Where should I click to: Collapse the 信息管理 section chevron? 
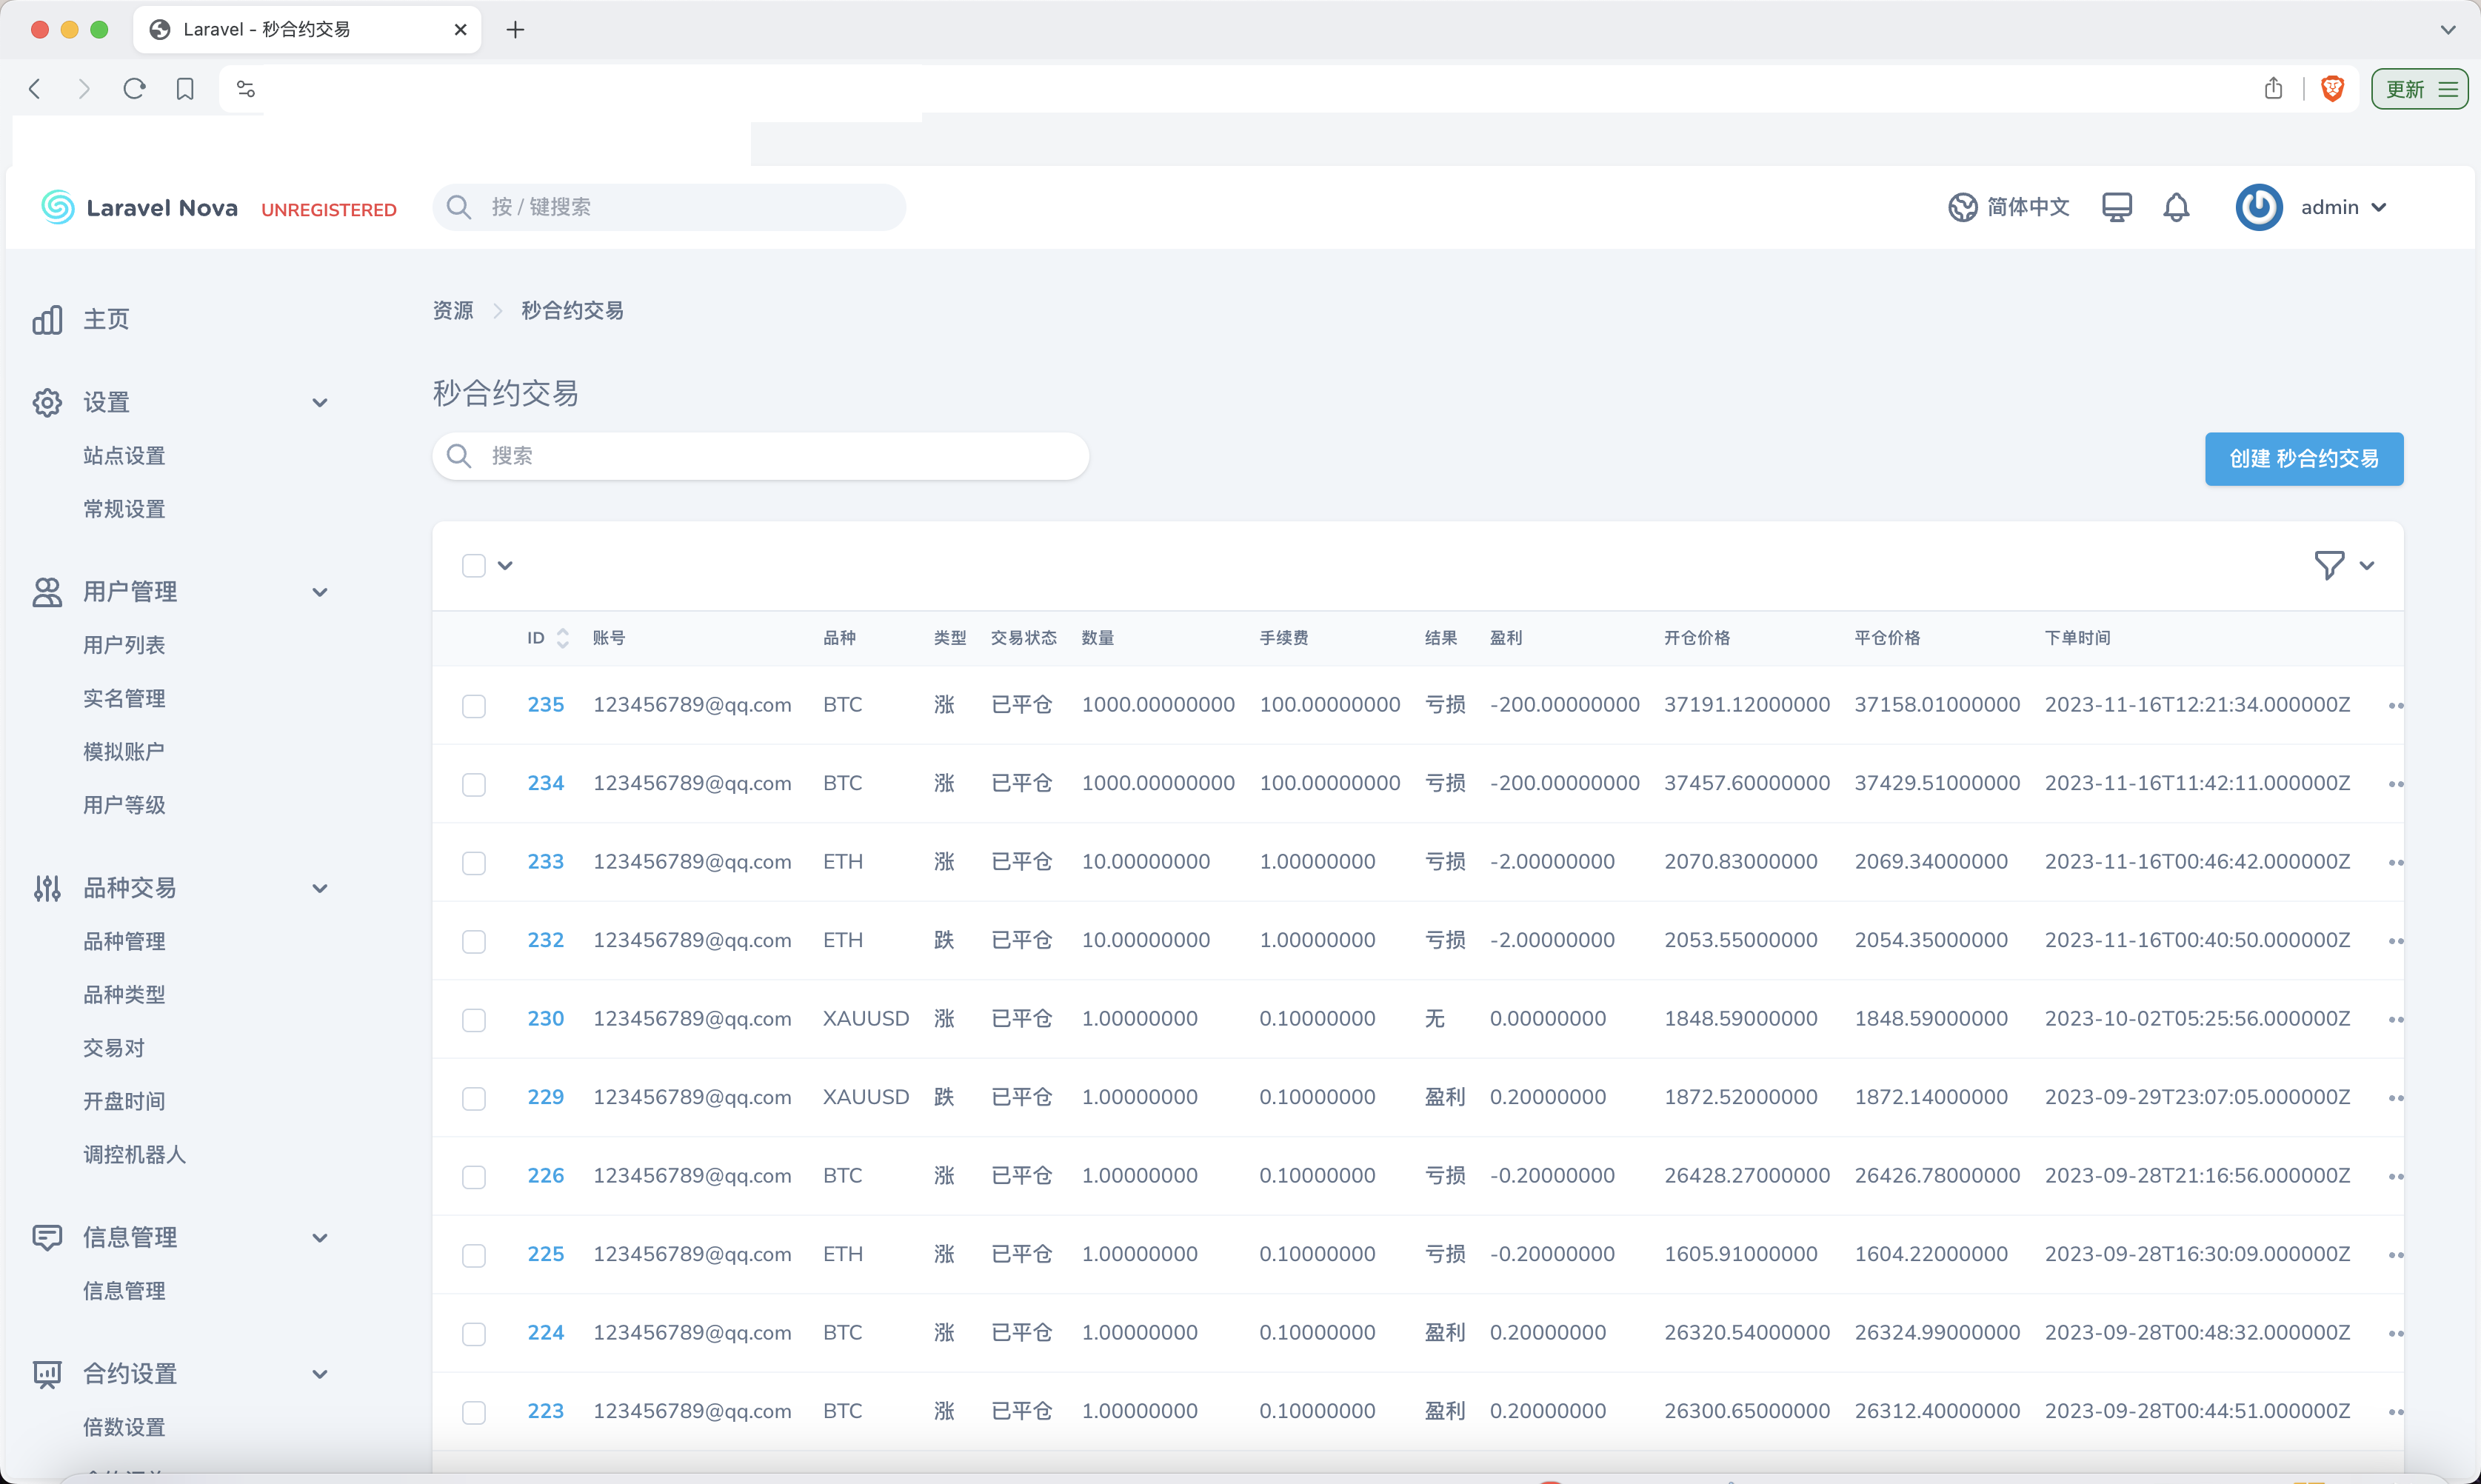coord(320,1238)
